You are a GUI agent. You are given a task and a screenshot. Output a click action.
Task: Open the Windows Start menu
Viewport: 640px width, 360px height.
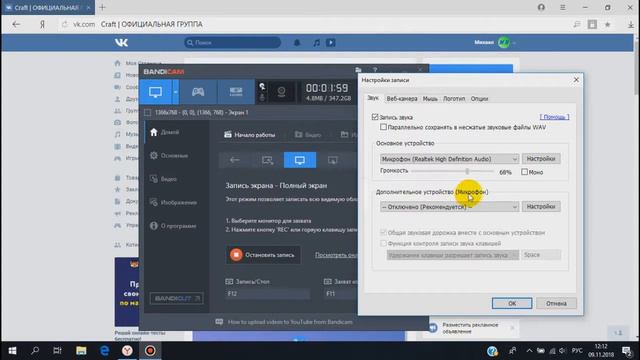pyautogui.click(x=12, y=351)
